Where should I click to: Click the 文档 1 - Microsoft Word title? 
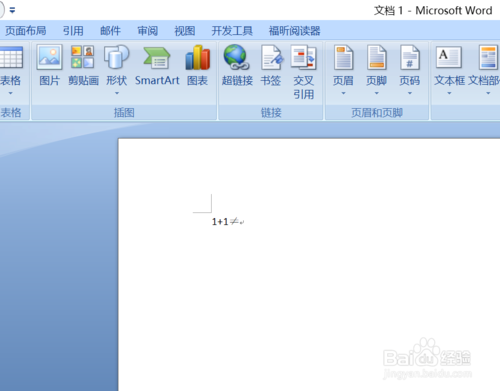point(433,11)
